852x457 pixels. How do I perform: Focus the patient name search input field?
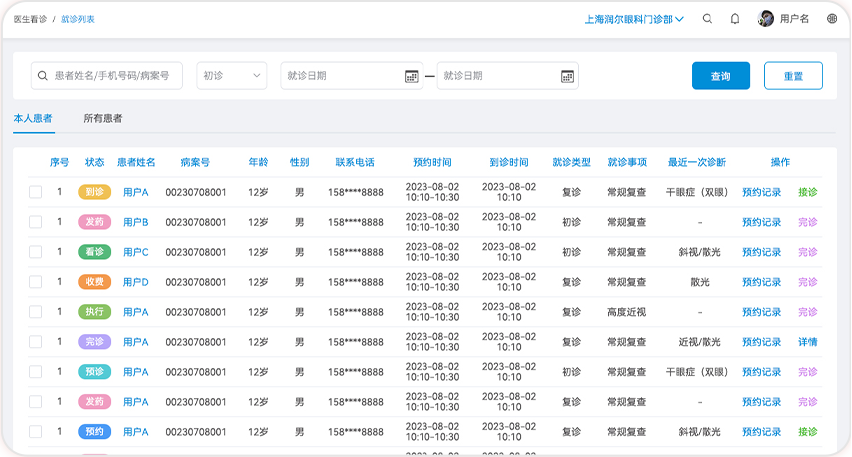(115, 76)
